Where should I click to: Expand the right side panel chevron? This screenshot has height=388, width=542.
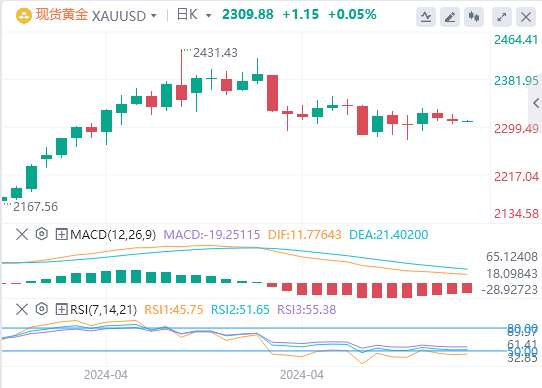536,103
